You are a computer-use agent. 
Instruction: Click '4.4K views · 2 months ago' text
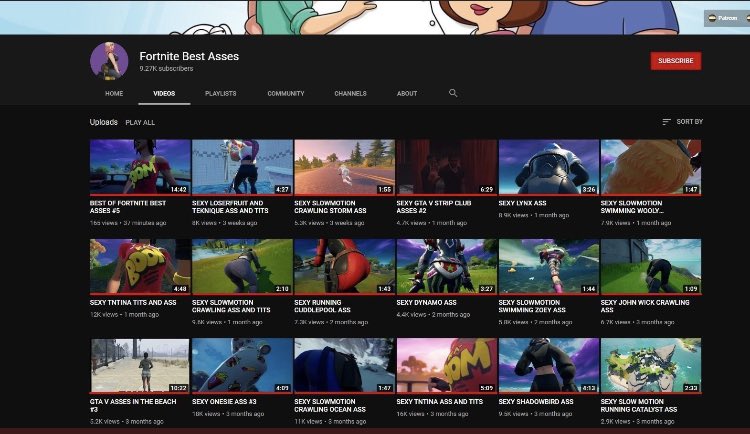[x=433, y=315]
